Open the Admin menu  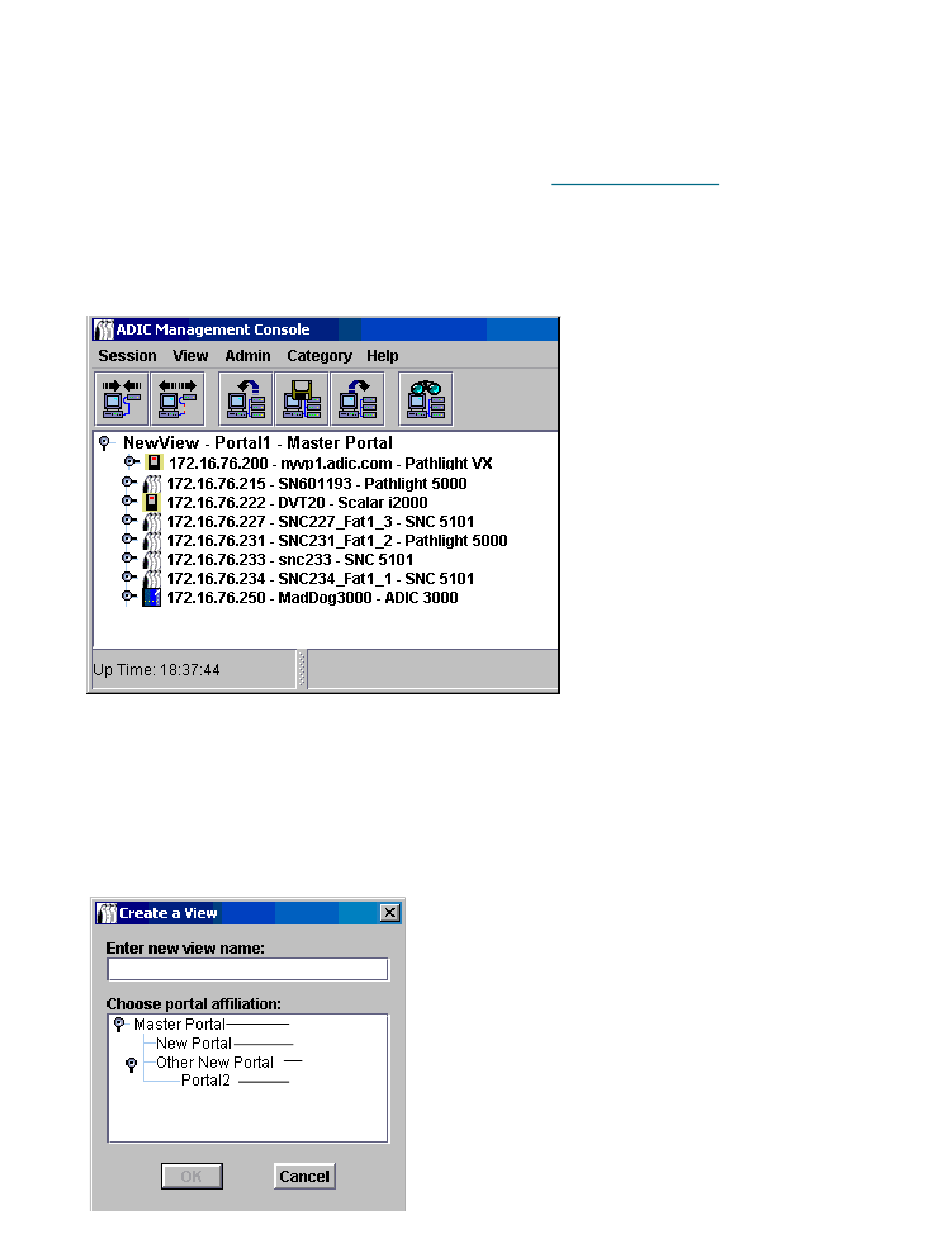click(x=247, y=356)
